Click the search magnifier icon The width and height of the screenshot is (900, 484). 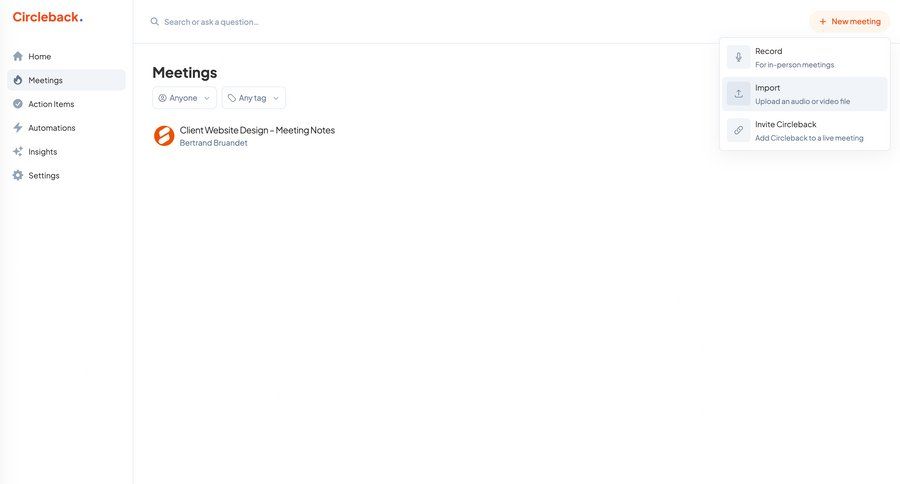[x=155, y=22]
